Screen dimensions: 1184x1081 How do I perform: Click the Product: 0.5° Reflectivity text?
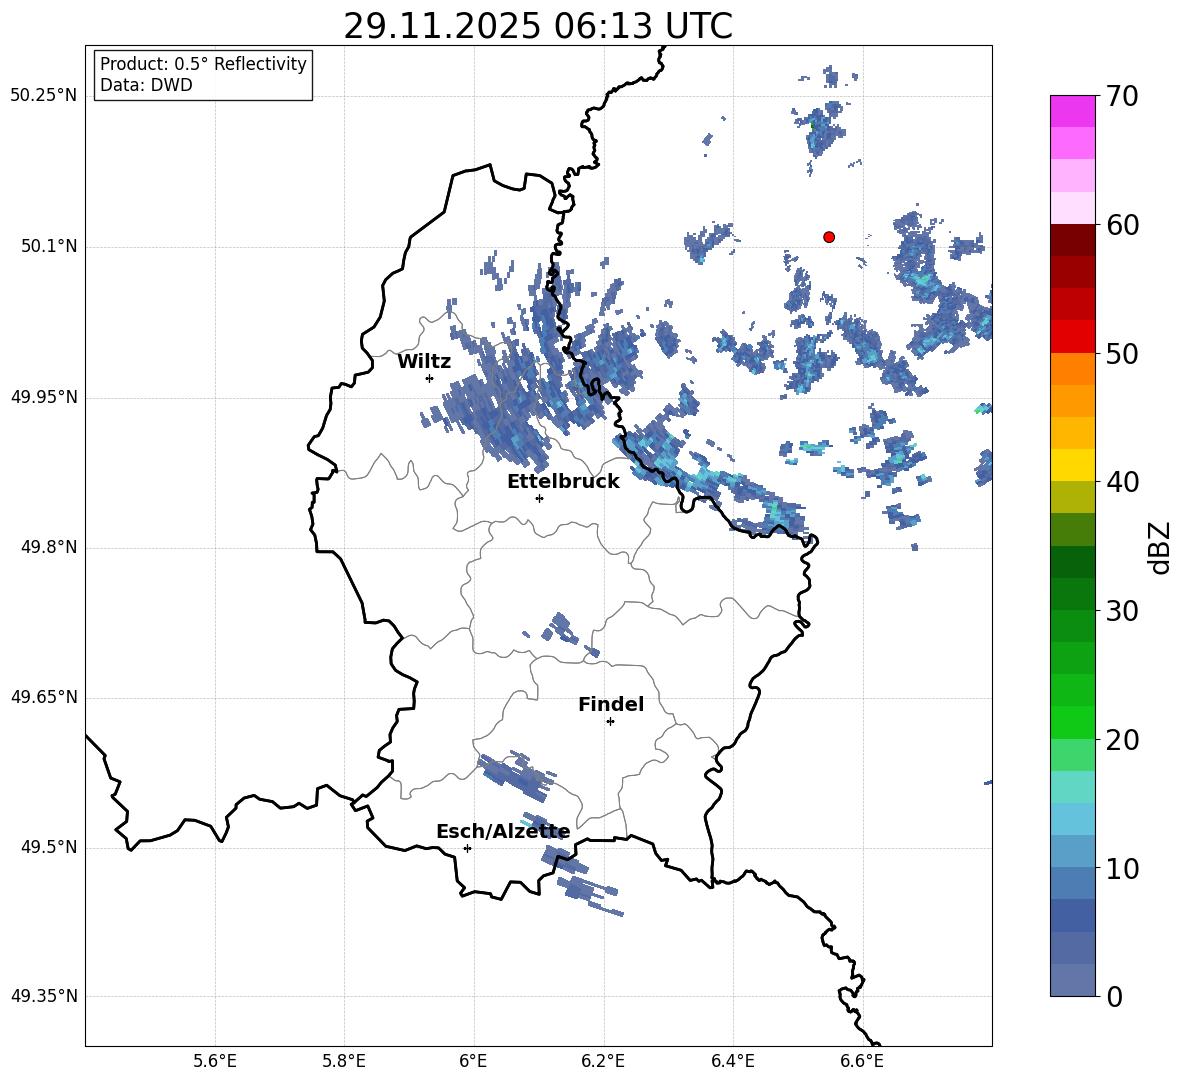pyautogui.click(x=203, y=64)
